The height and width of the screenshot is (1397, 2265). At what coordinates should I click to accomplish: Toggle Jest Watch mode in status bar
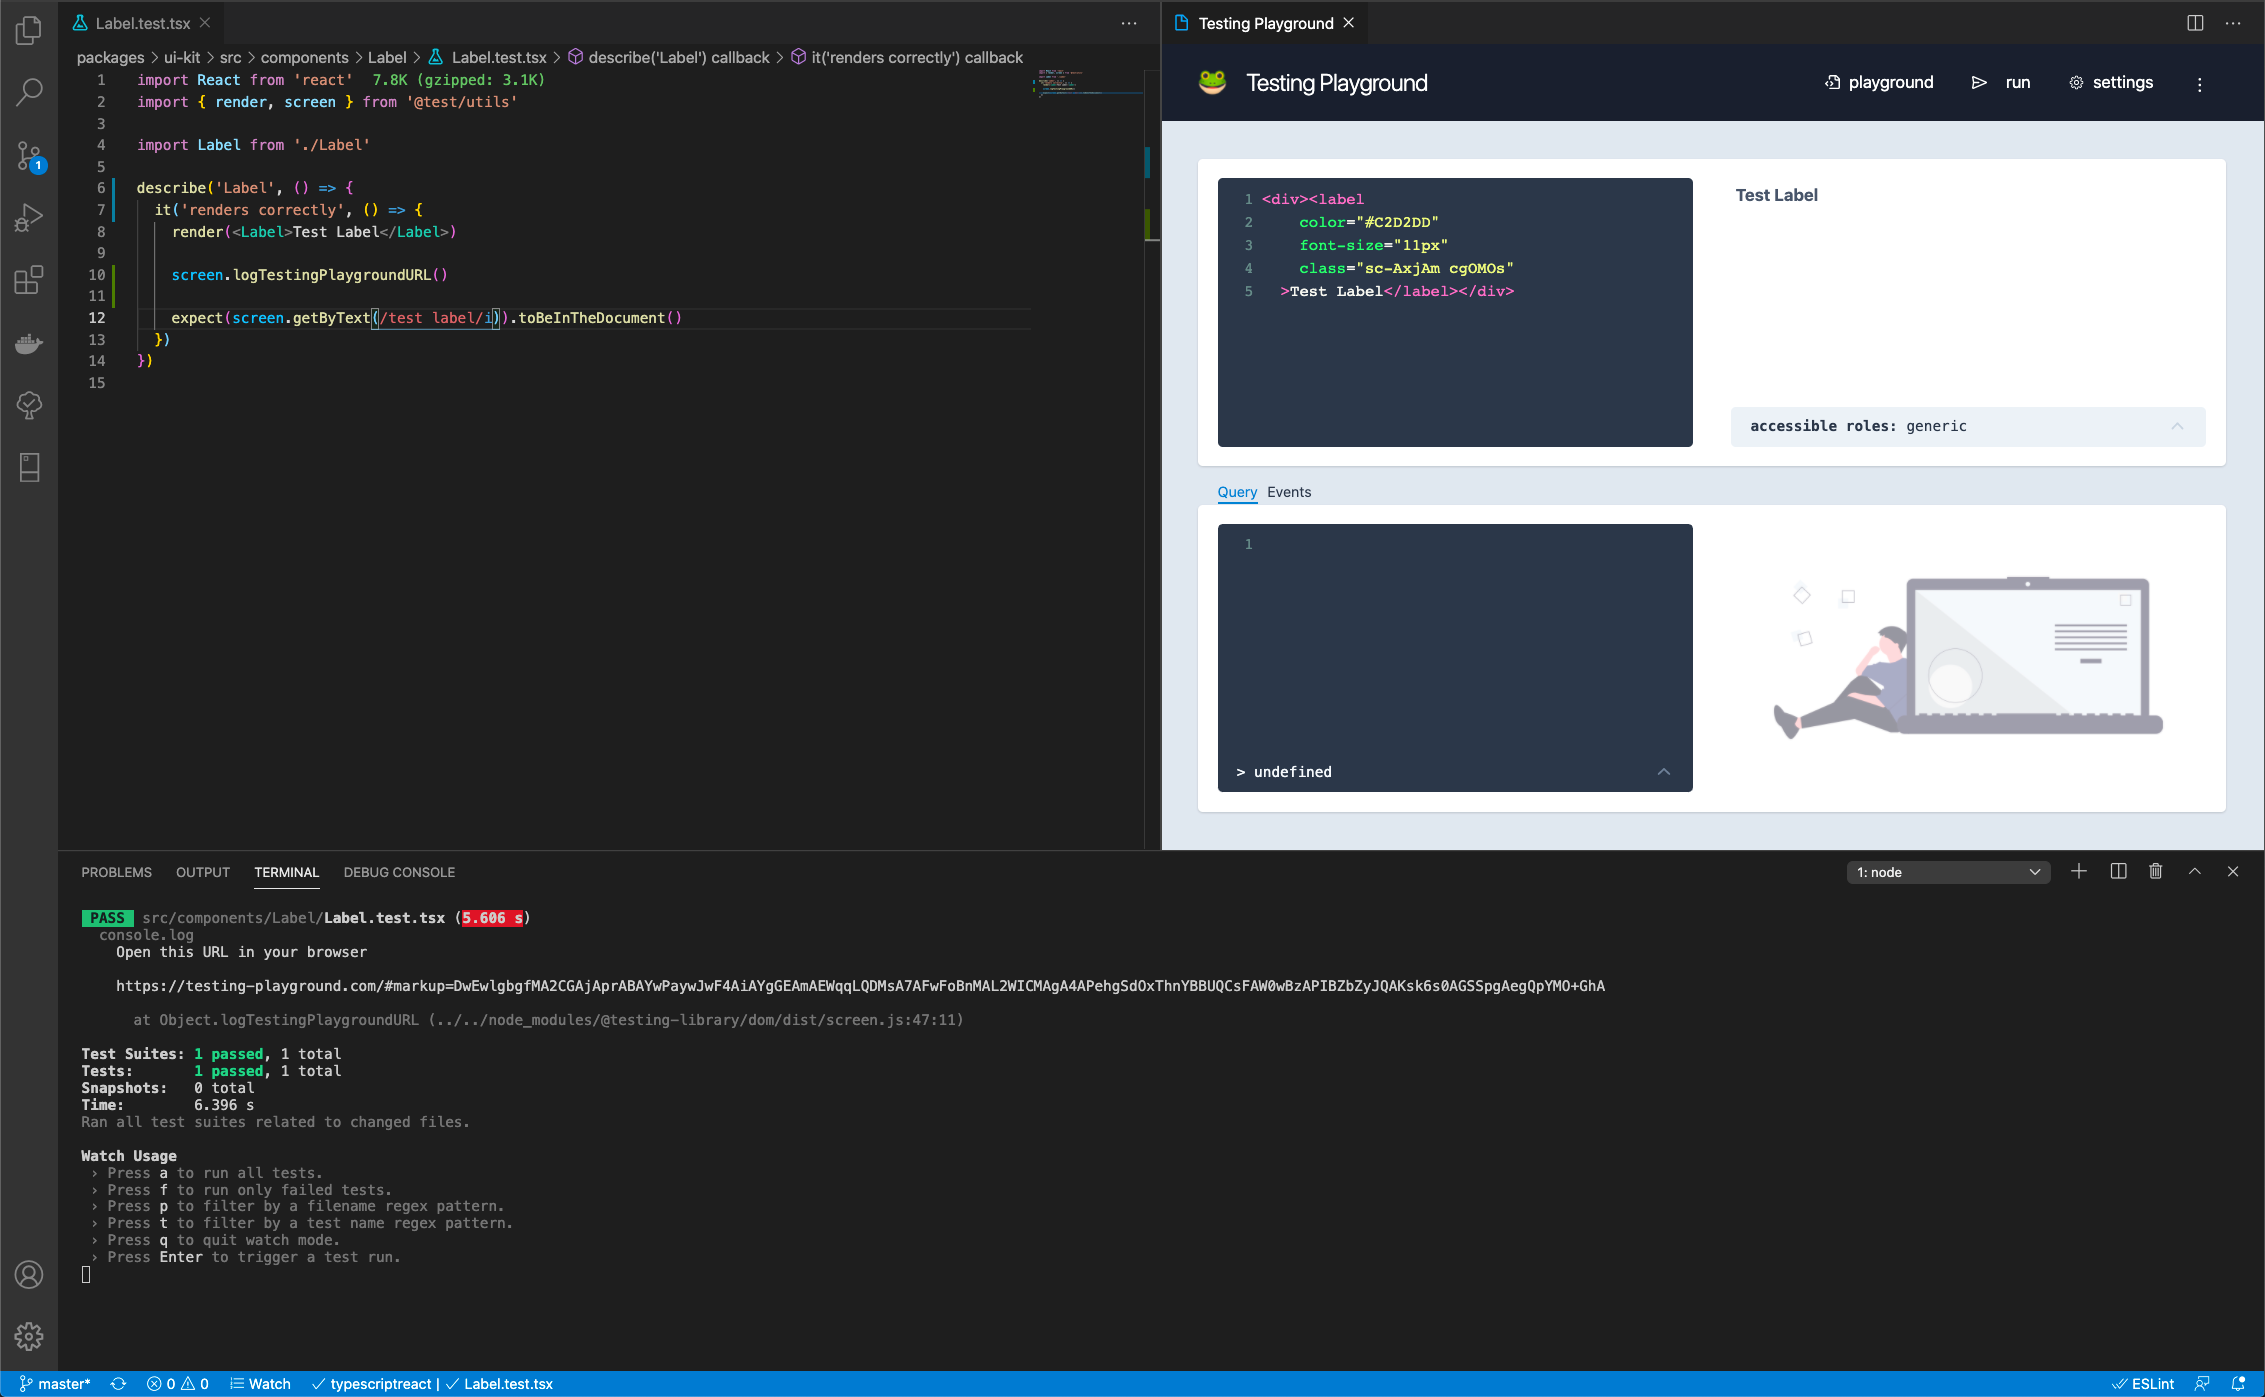(260, 1384)
